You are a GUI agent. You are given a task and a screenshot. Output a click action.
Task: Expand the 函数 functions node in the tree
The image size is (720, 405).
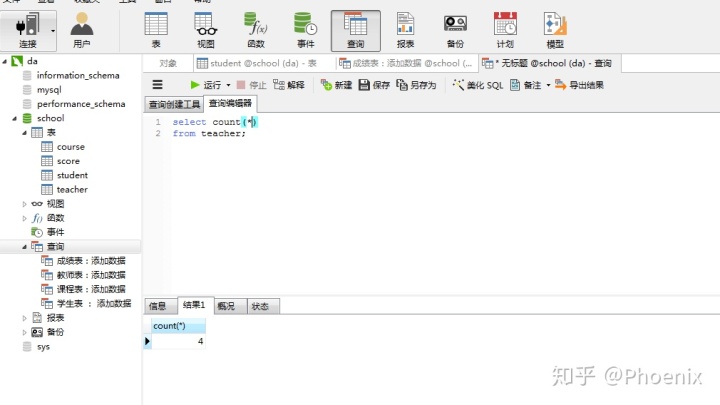click(24, 218)
